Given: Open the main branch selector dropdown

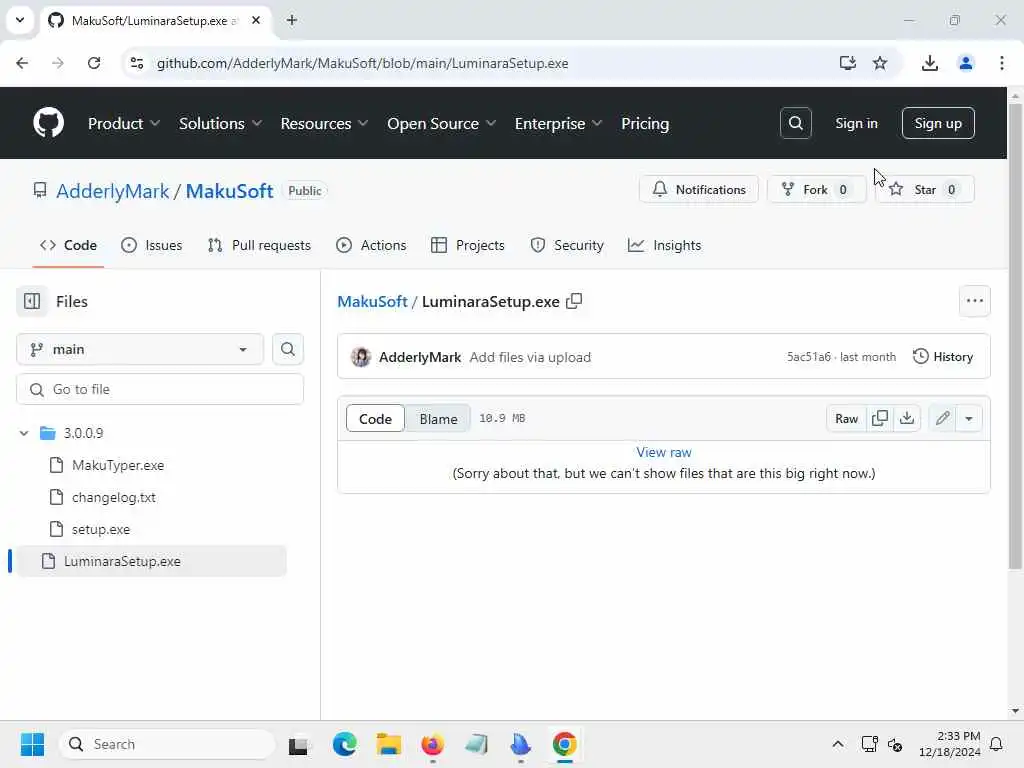Looking at the screenshot, I should (x=140, y=349).
